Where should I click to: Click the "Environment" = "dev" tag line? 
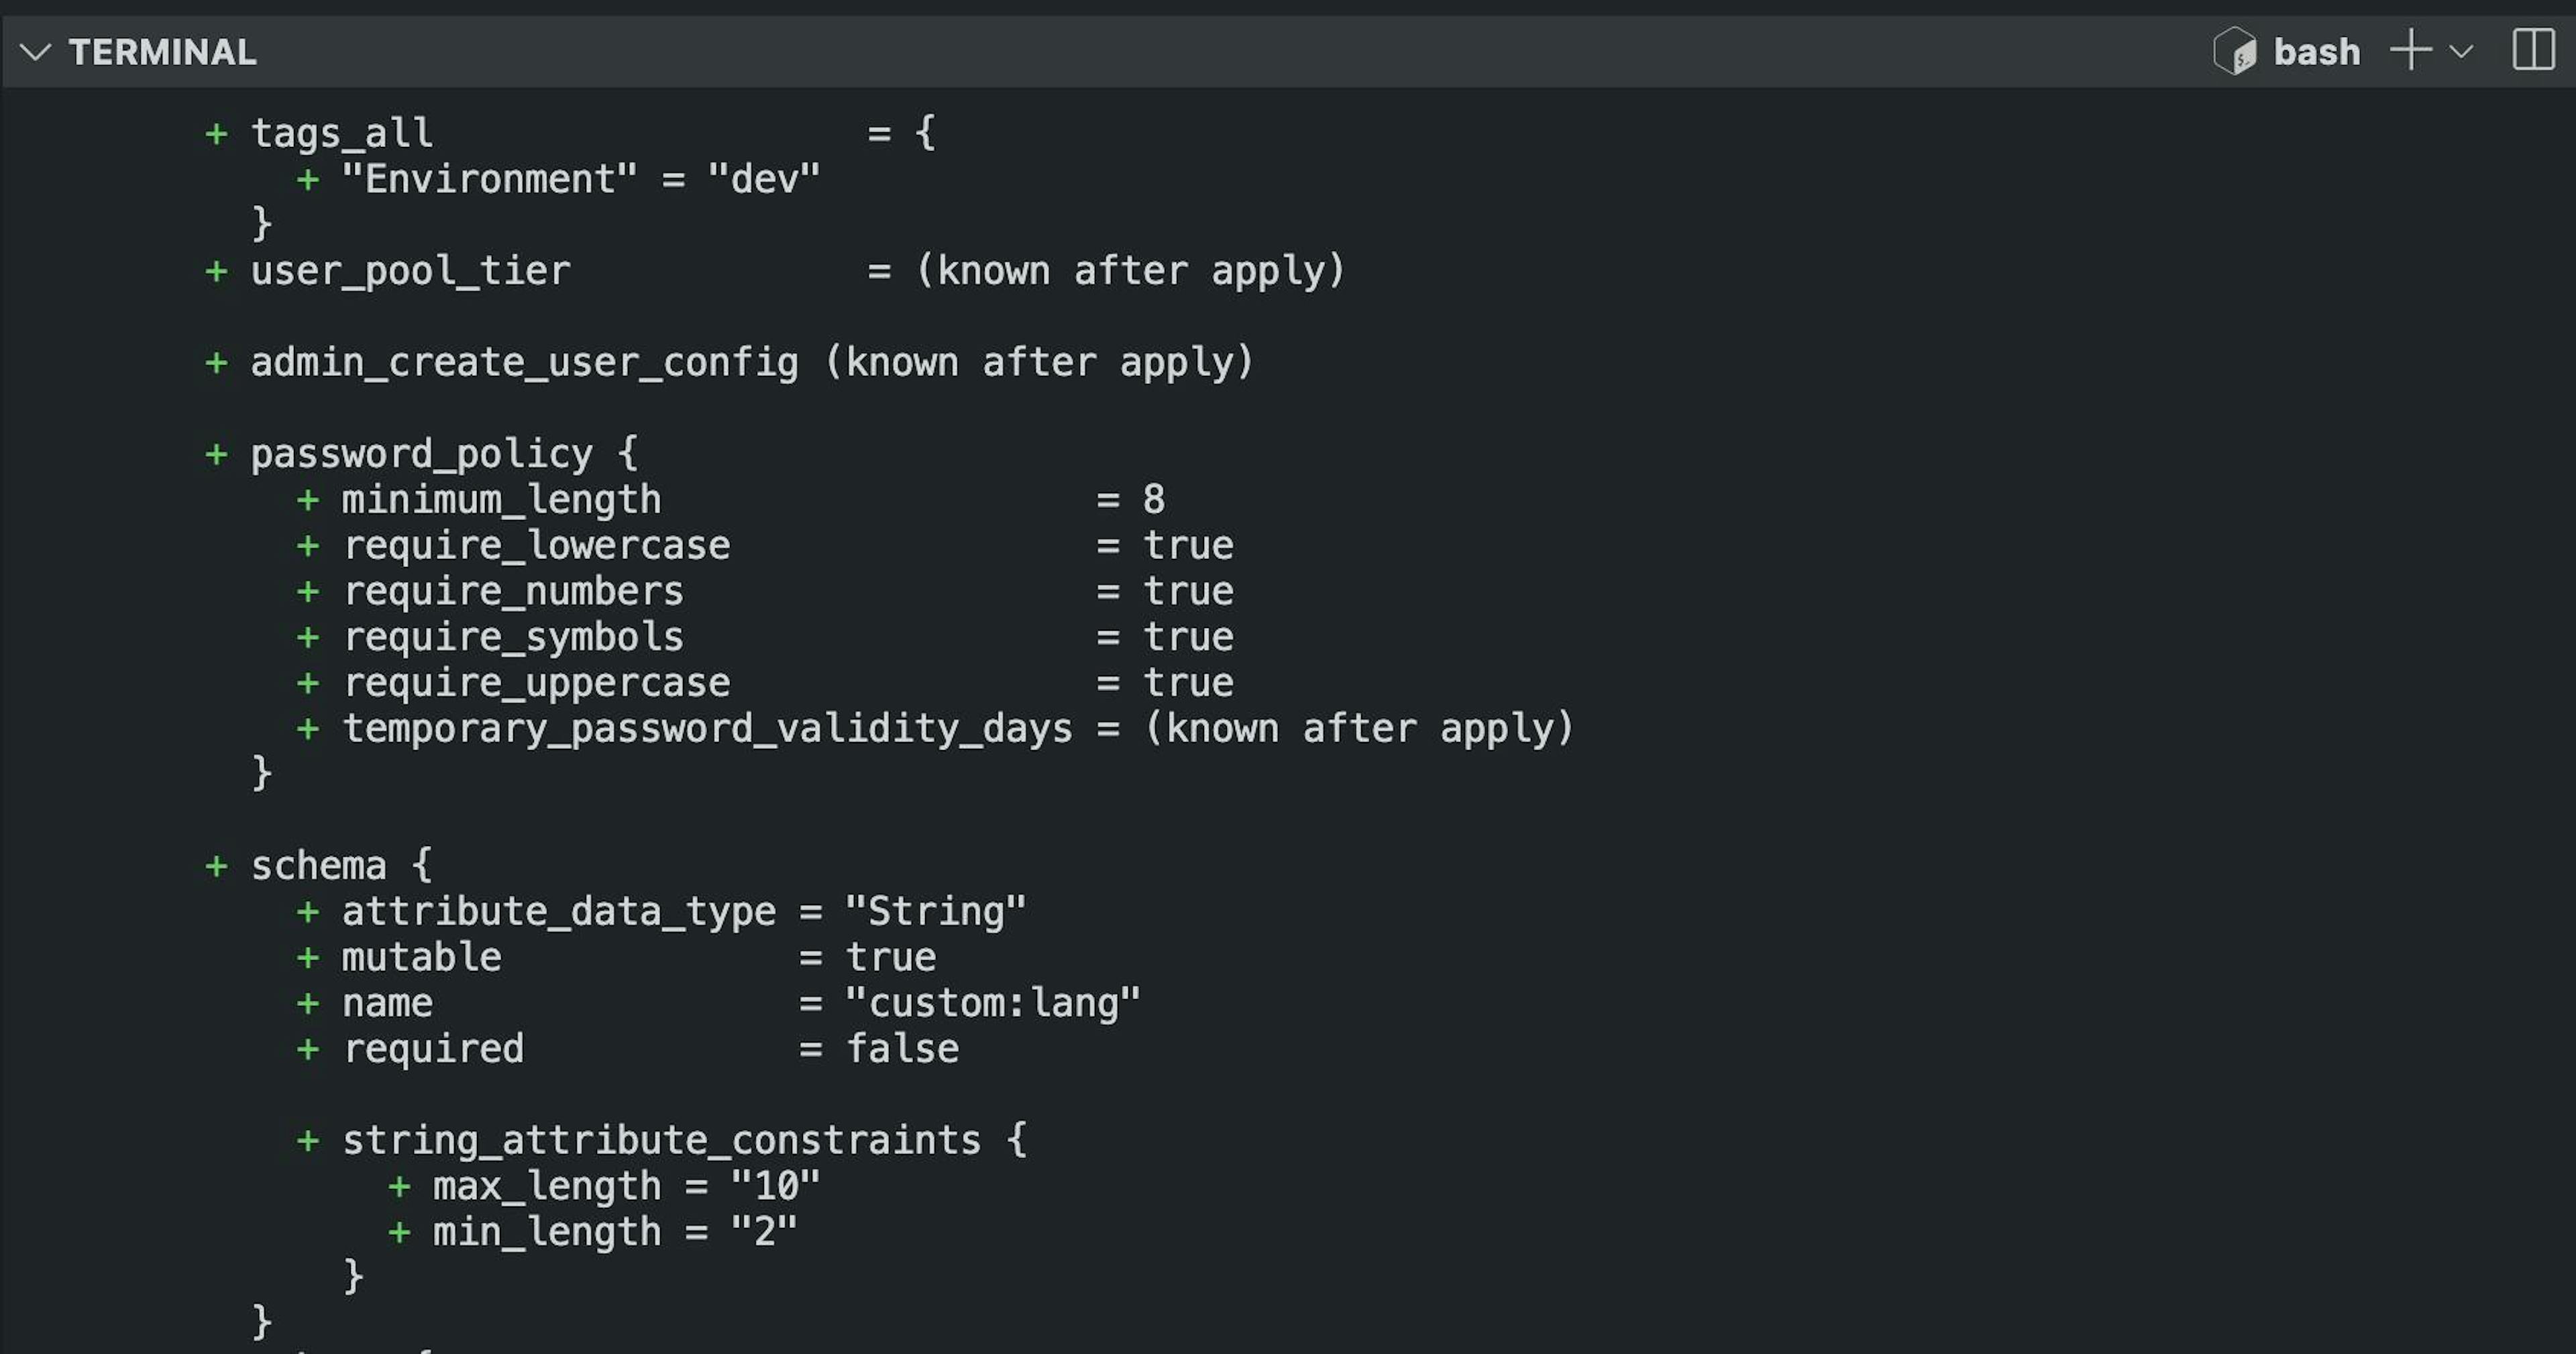coord(580,179)
